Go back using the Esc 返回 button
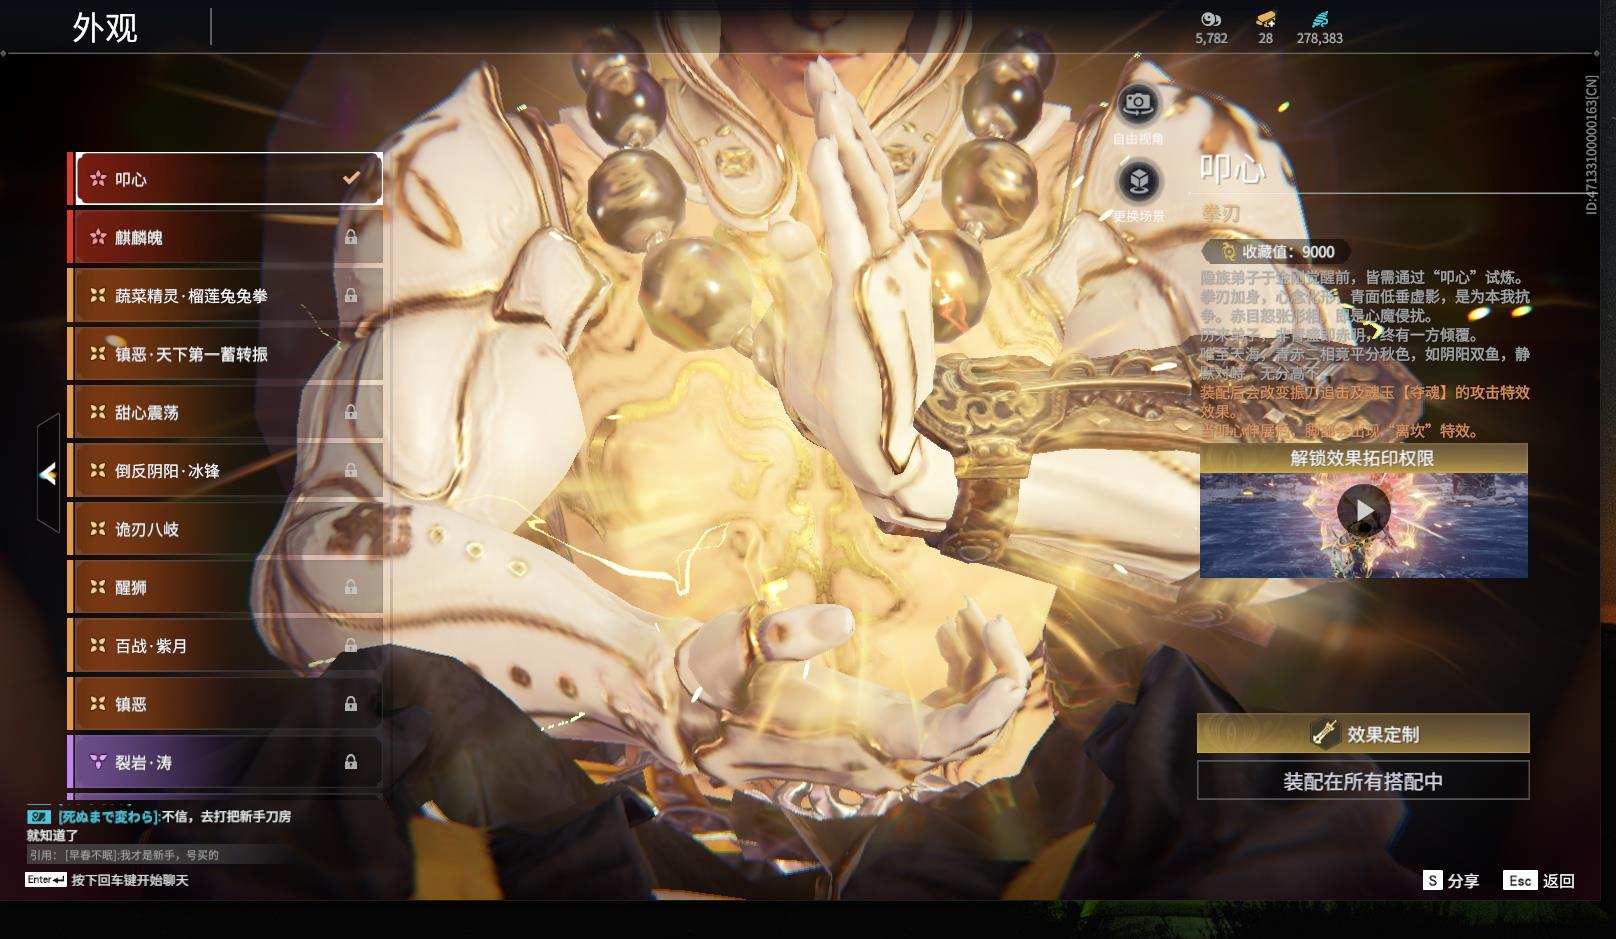This screenshot has height=939, width=1616. [1539, 880]
